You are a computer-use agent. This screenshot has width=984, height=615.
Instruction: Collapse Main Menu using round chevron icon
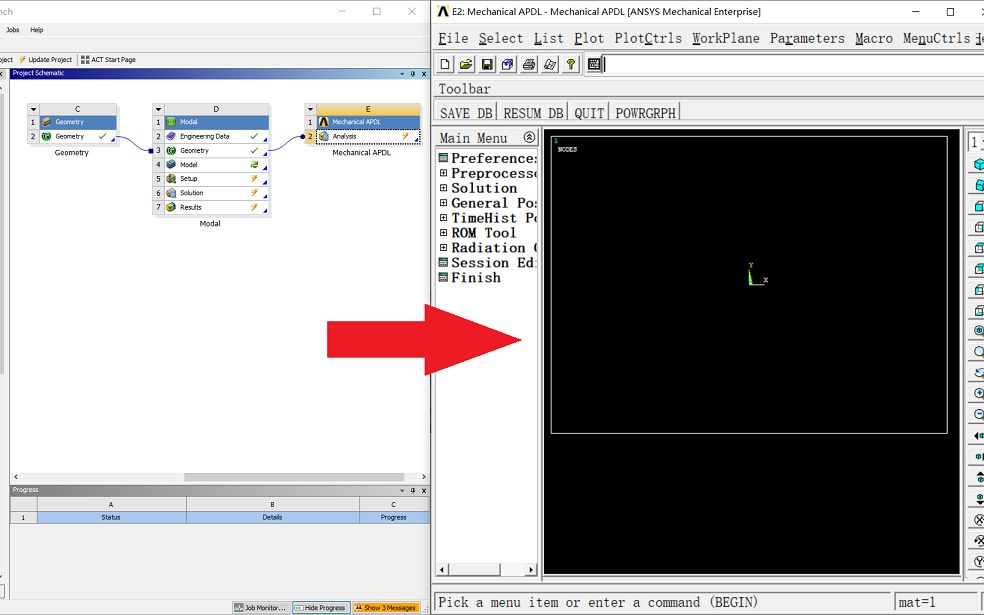[529, 137]
